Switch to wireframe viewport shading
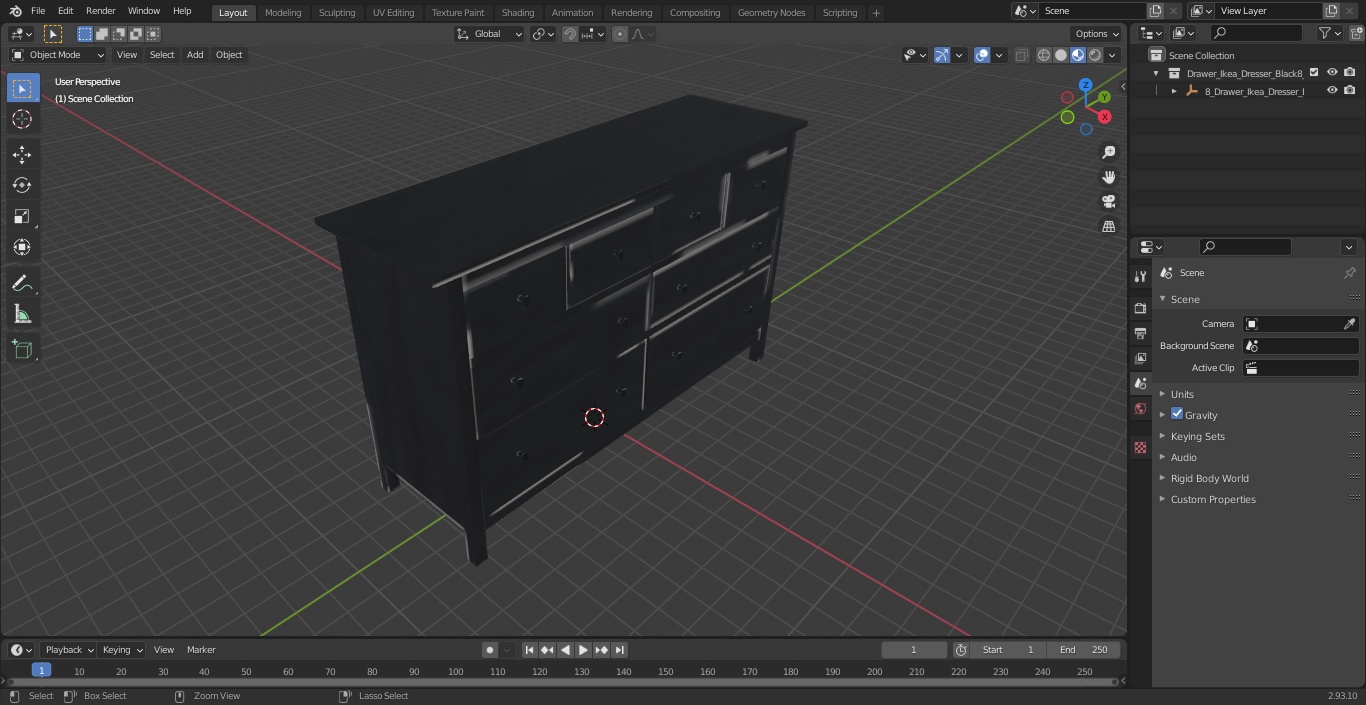 tap(1044, 55)
